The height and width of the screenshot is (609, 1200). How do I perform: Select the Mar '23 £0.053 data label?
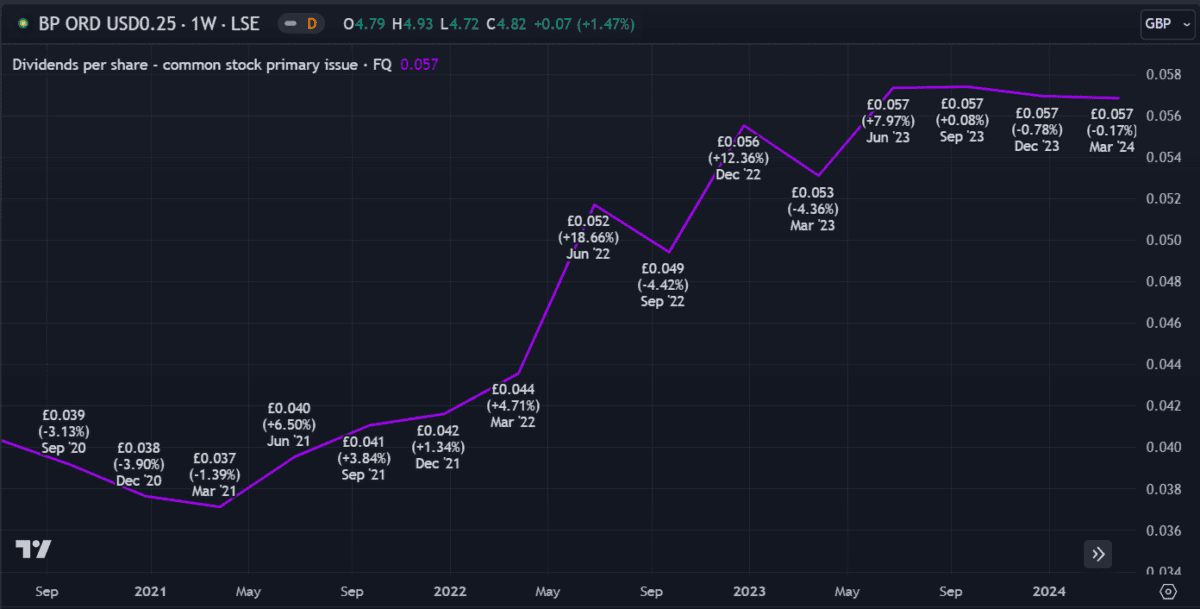(812, 209)
